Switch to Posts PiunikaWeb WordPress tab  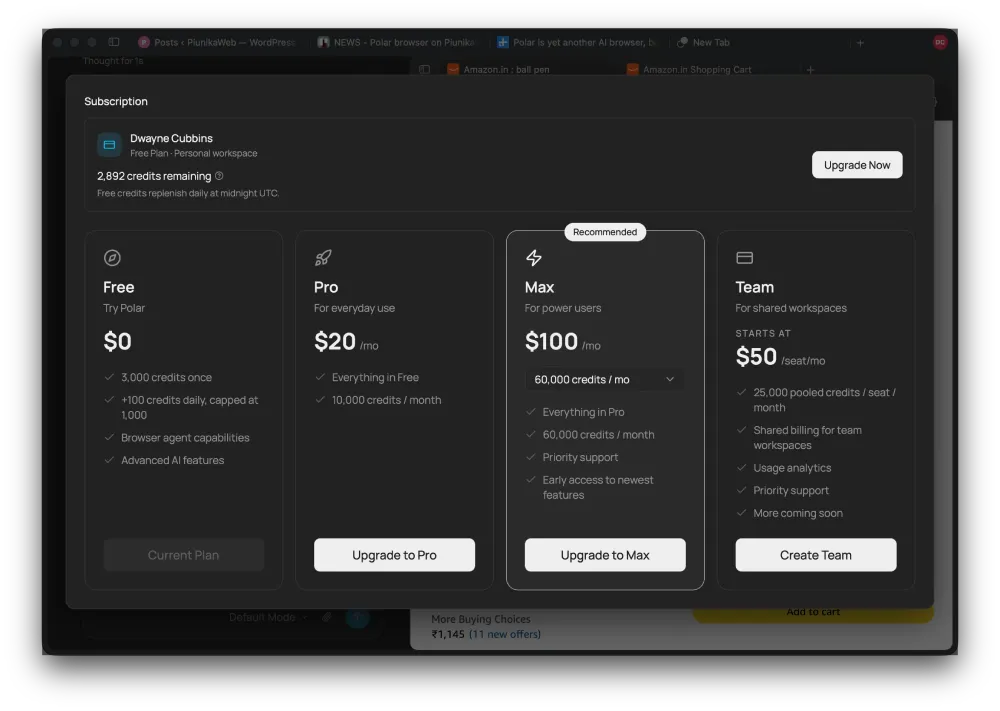(217, 42)
